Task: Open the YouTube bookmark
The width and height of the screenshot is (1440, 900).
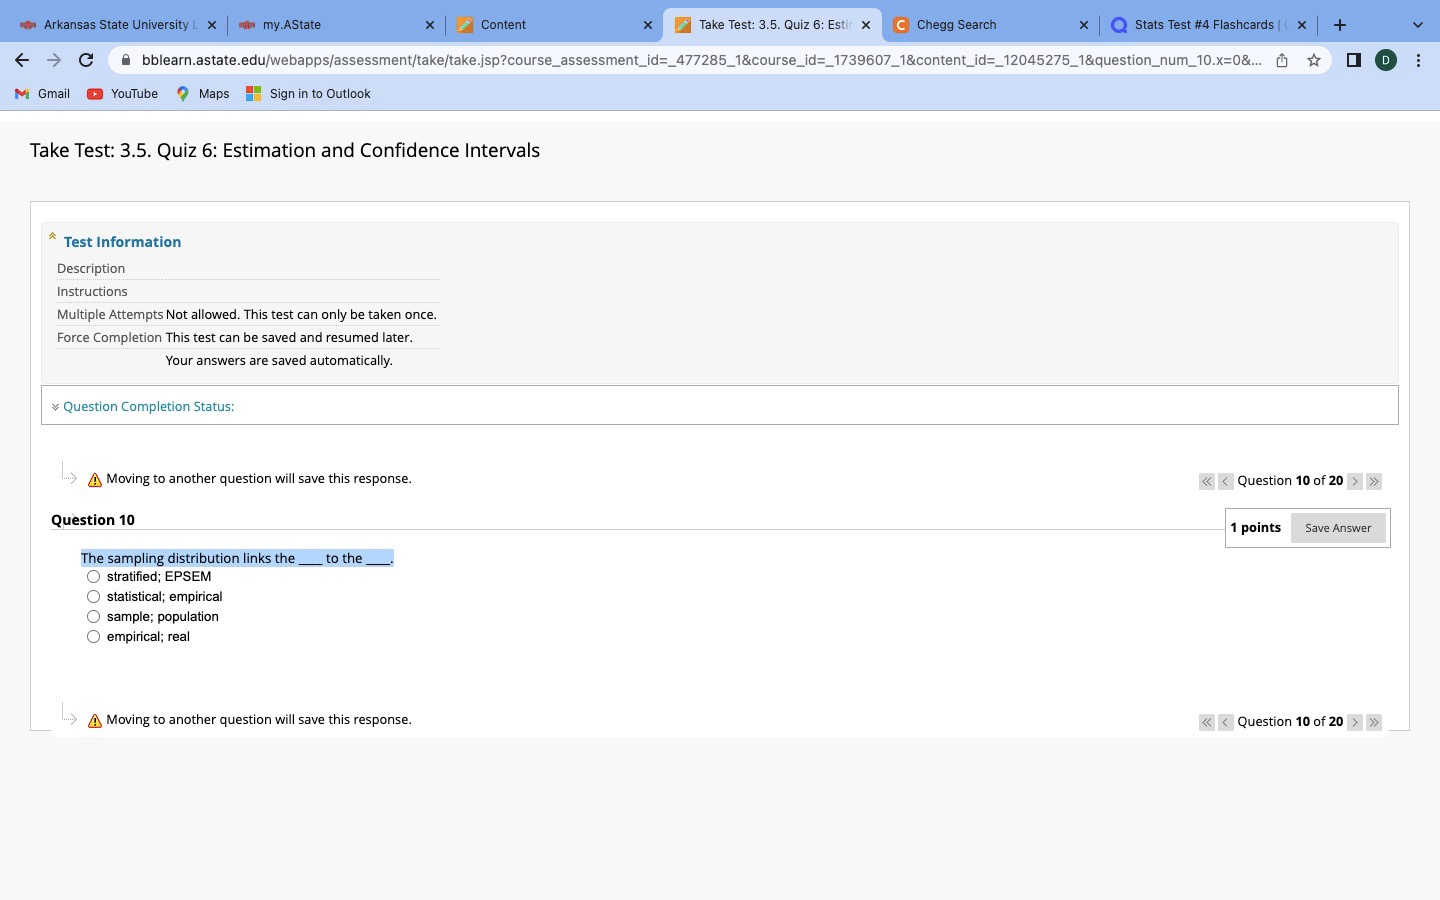Action: coord(123,94)
